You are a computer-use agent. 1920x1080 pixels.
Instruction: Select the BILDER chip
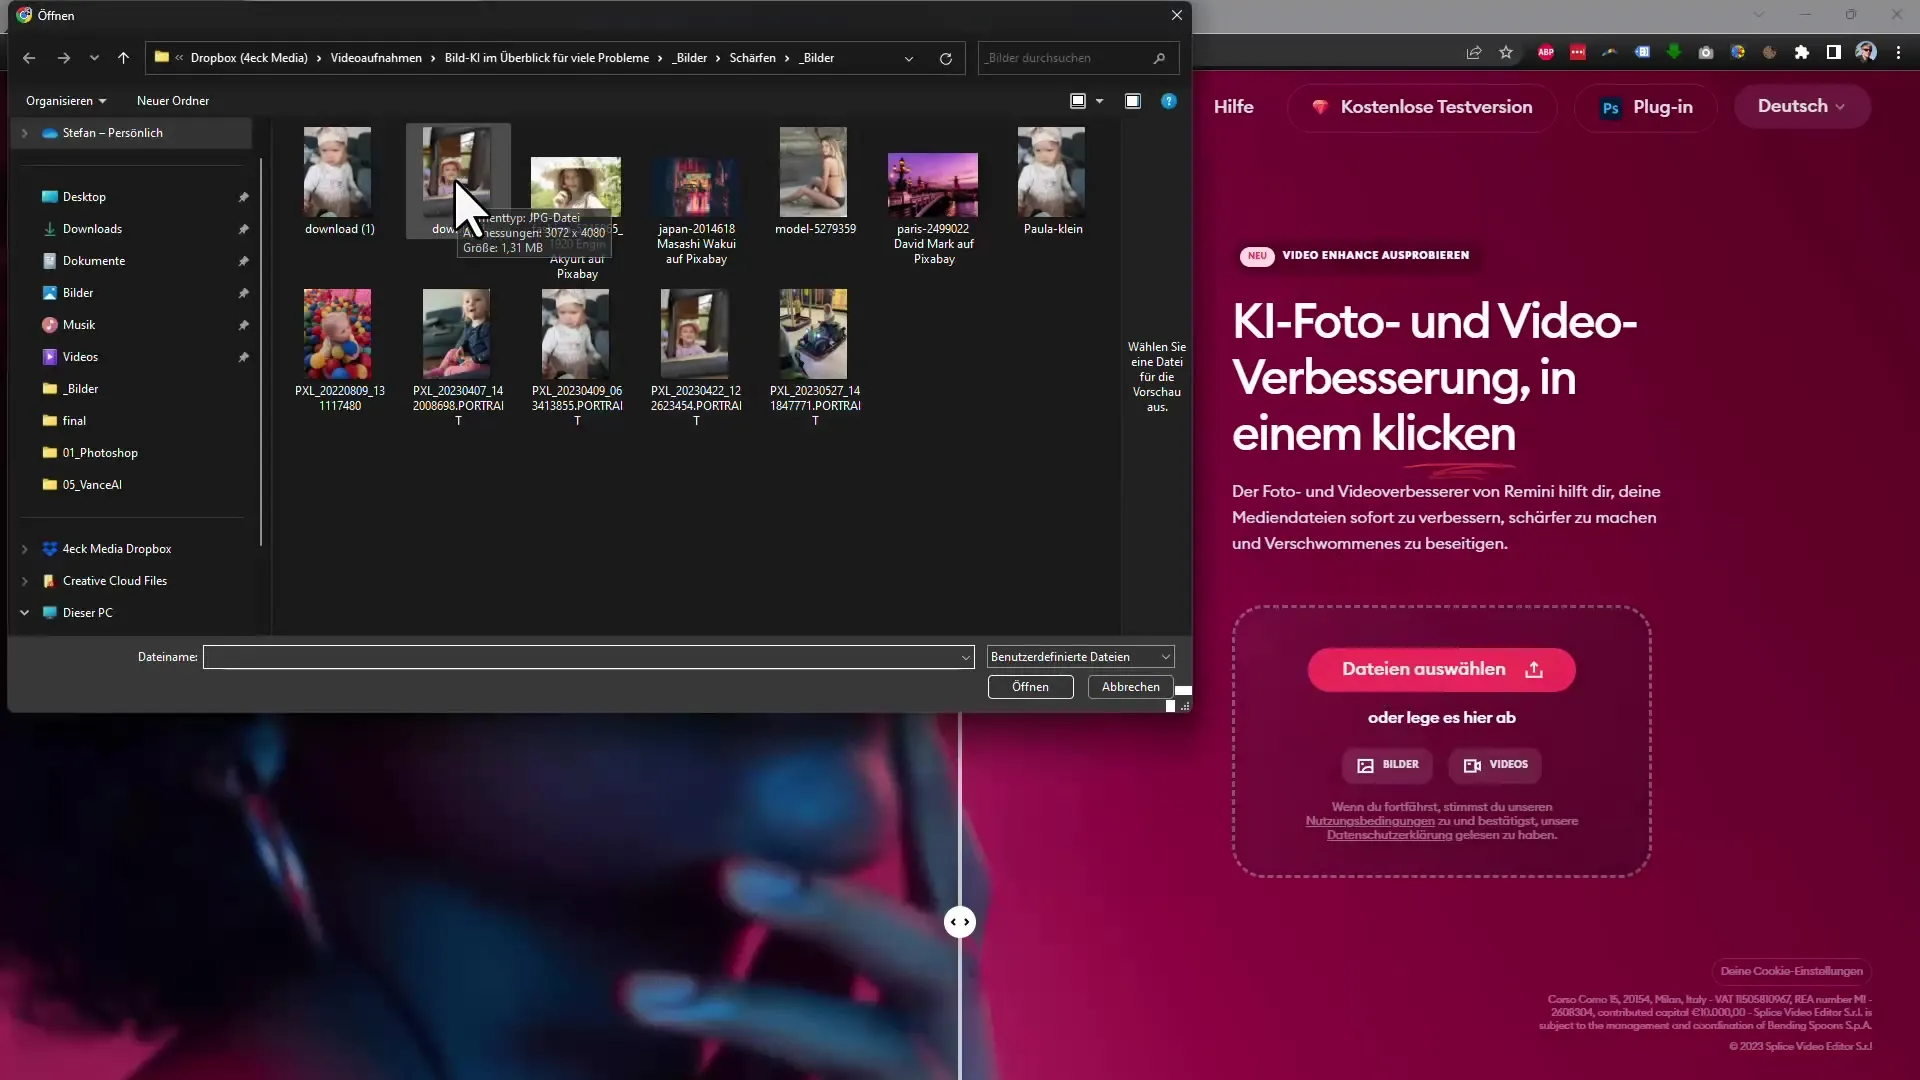coord(1387,765)
